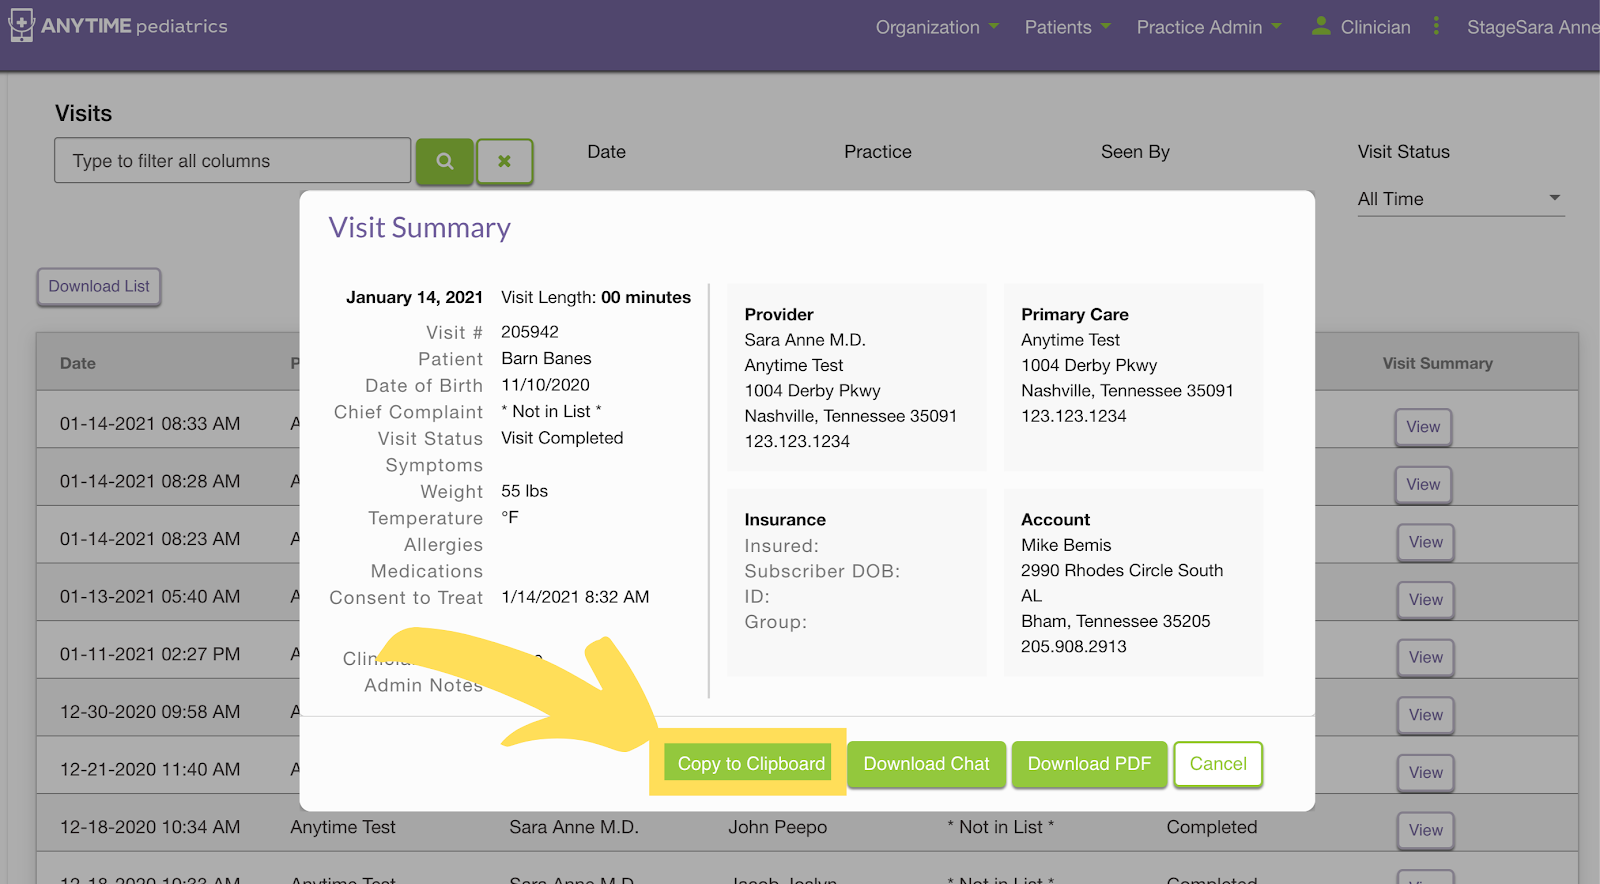View summary for 12-21-2020 11:40 AM visit

point(1426,773)
